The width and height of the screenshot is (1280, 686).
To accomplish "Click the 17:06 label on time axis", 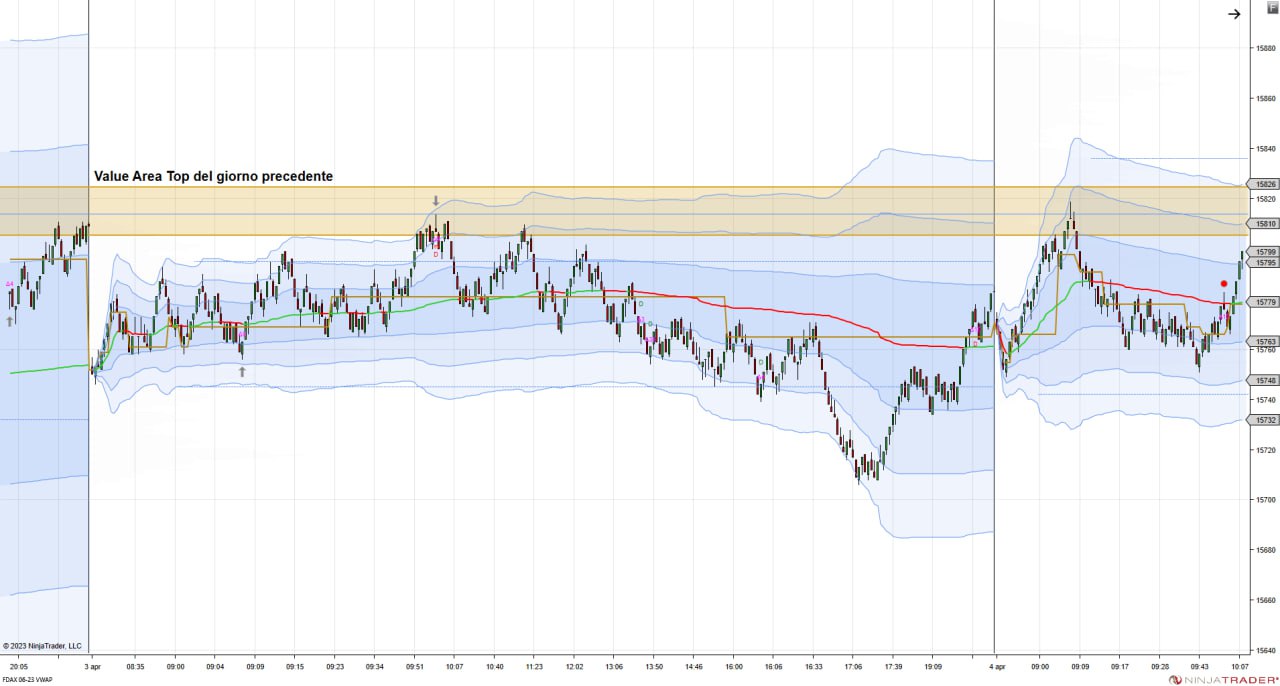I will (x=853, y=665).
